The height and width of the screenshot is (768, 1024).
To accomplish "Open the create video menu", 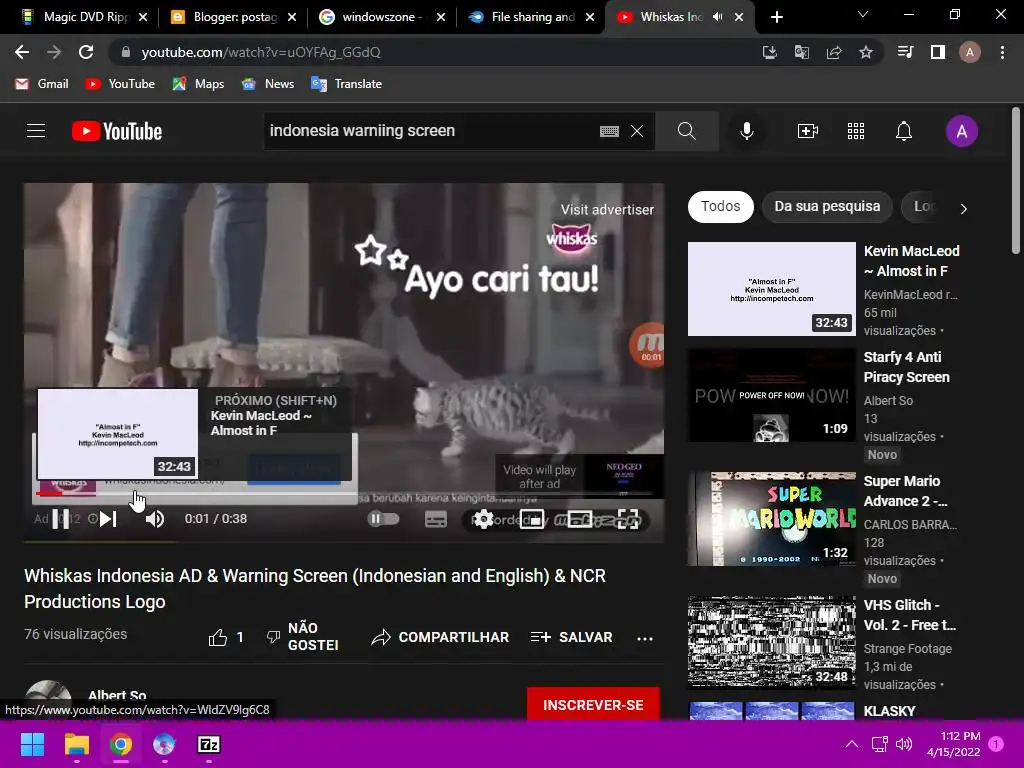I will (x=808, y=131).
